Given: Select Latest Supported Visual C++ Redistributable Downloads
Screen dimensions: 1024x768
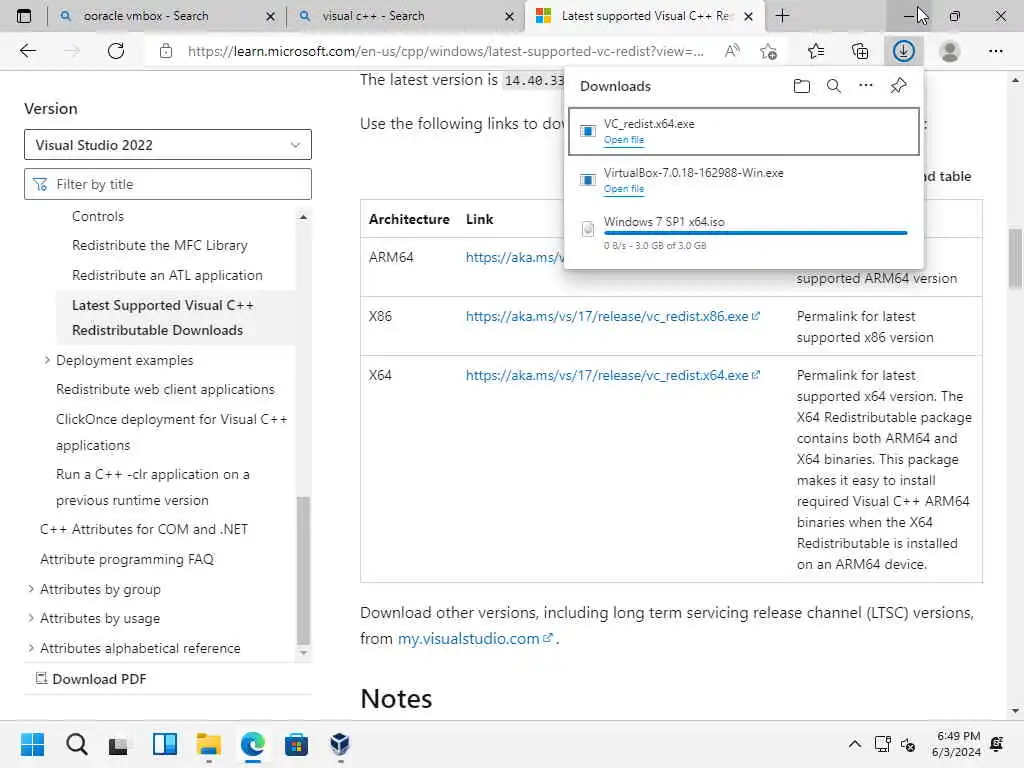Looking at the screenshot, I should pos(163,318).
